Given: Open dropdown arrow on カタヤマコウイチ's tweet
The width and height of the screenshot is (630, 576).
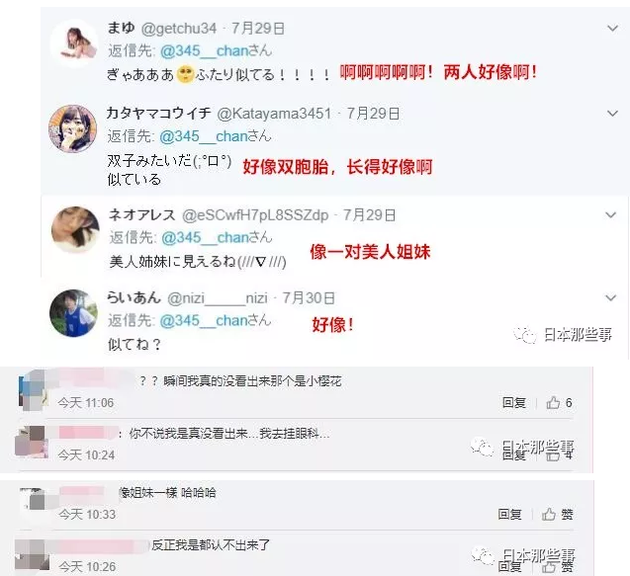Looking at the screenshot, I should (612, 114).
